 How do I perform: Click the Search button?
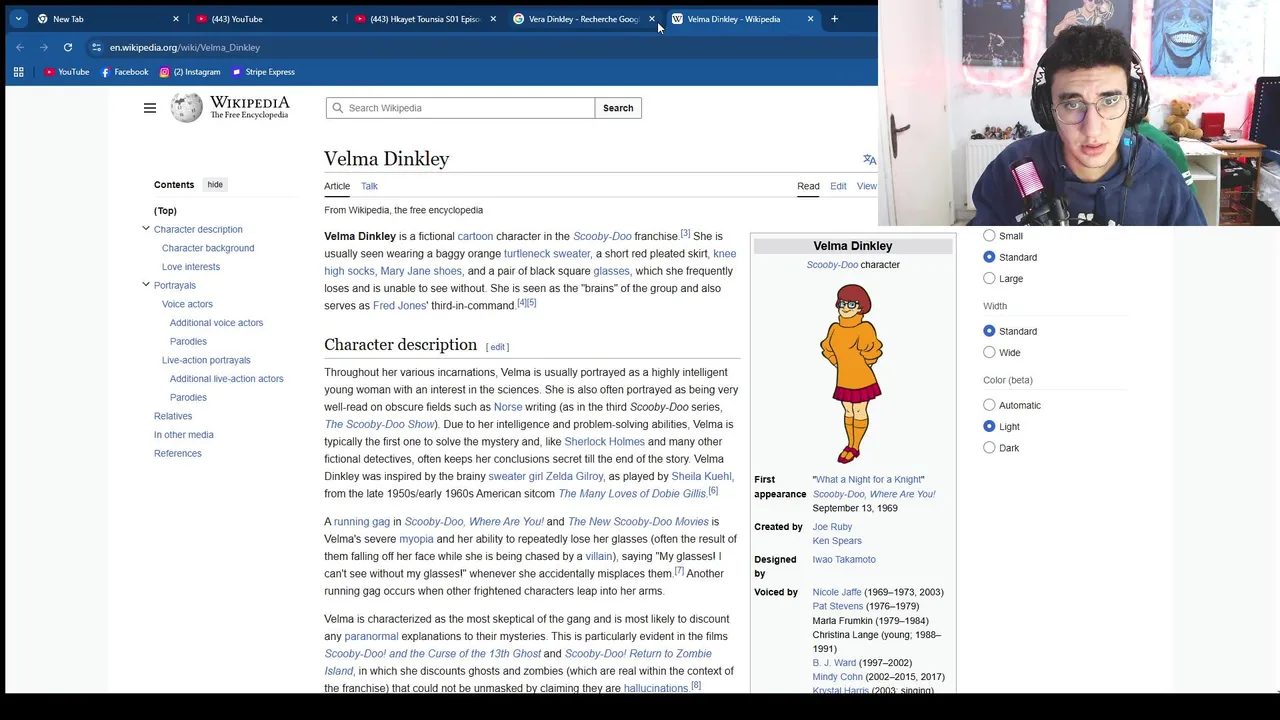(x=618, y=108)
